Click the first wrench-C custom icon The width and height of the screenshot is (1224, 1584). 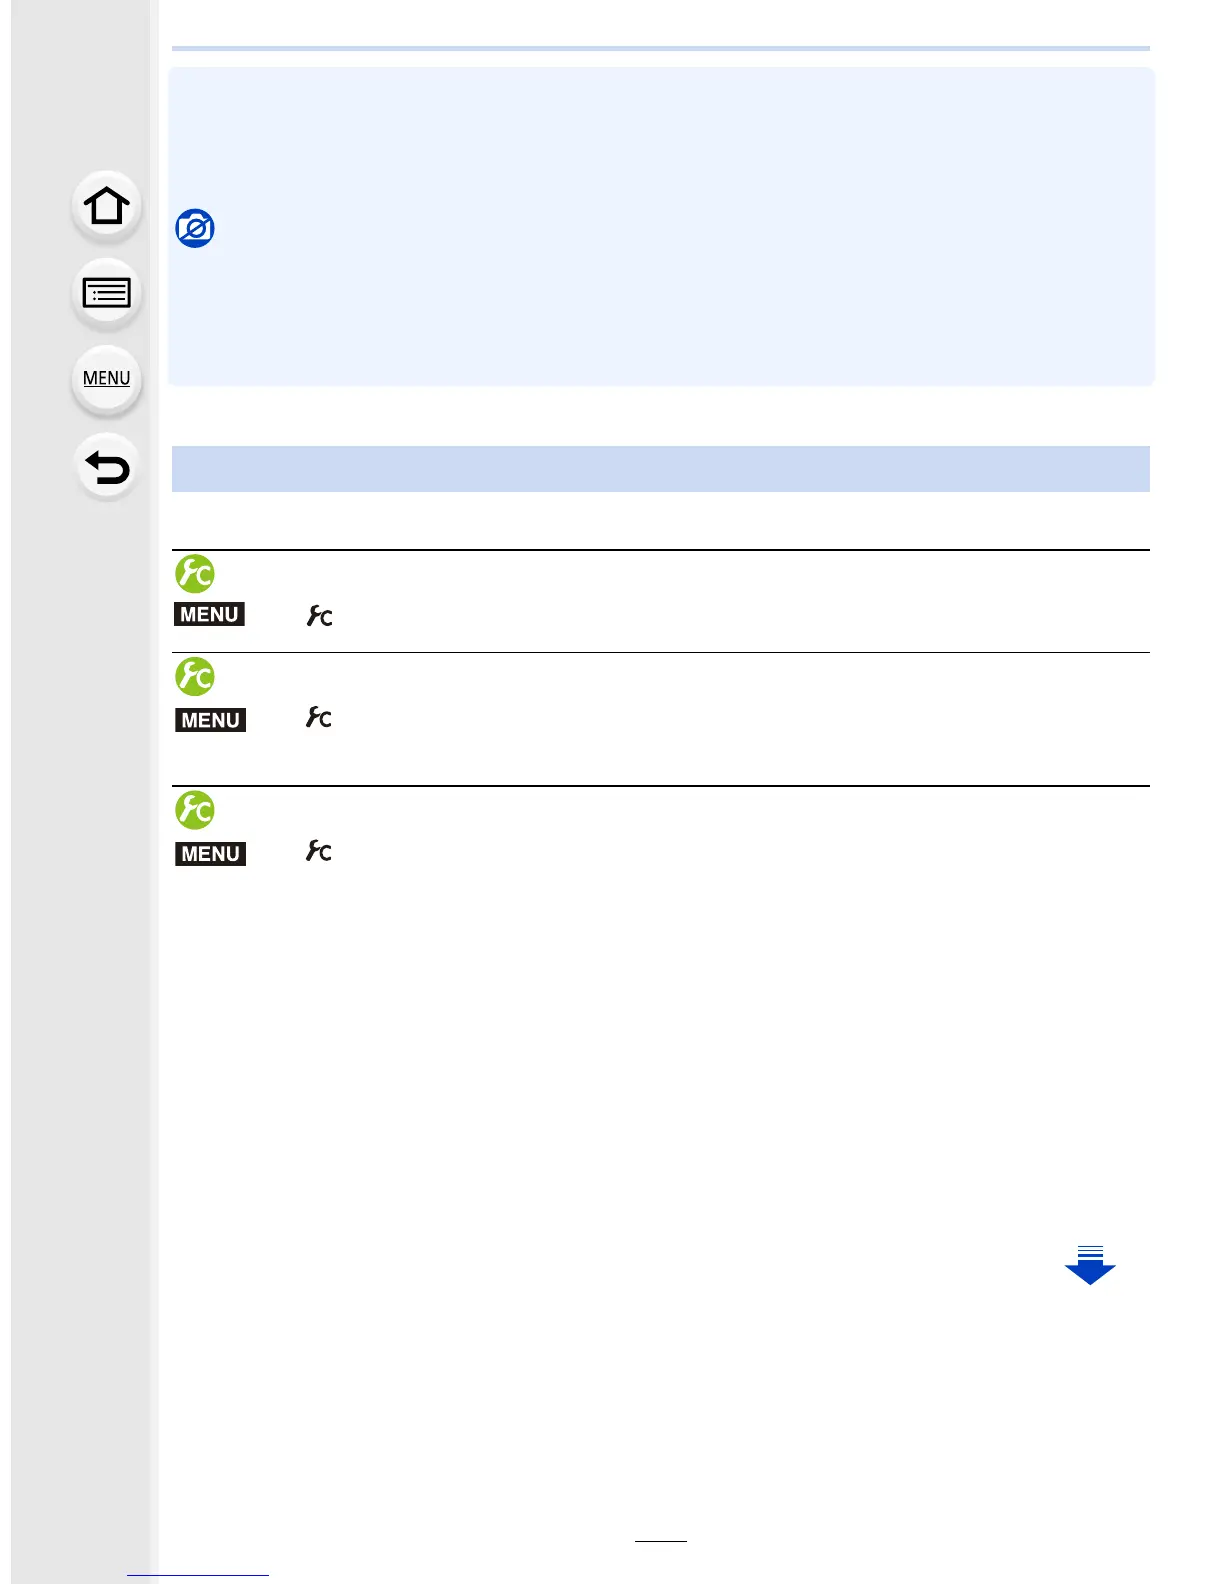[x=319, y=616]
